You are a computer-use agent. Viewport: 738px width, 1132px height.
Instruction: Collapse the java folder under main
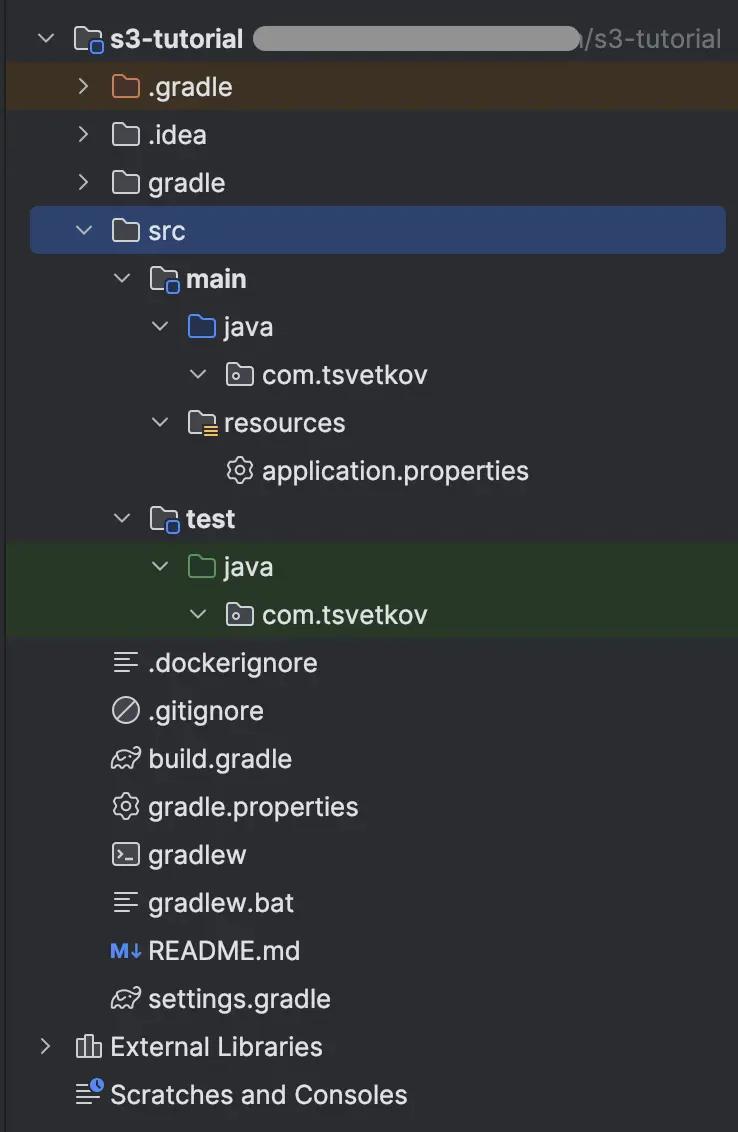click(160, 326)
